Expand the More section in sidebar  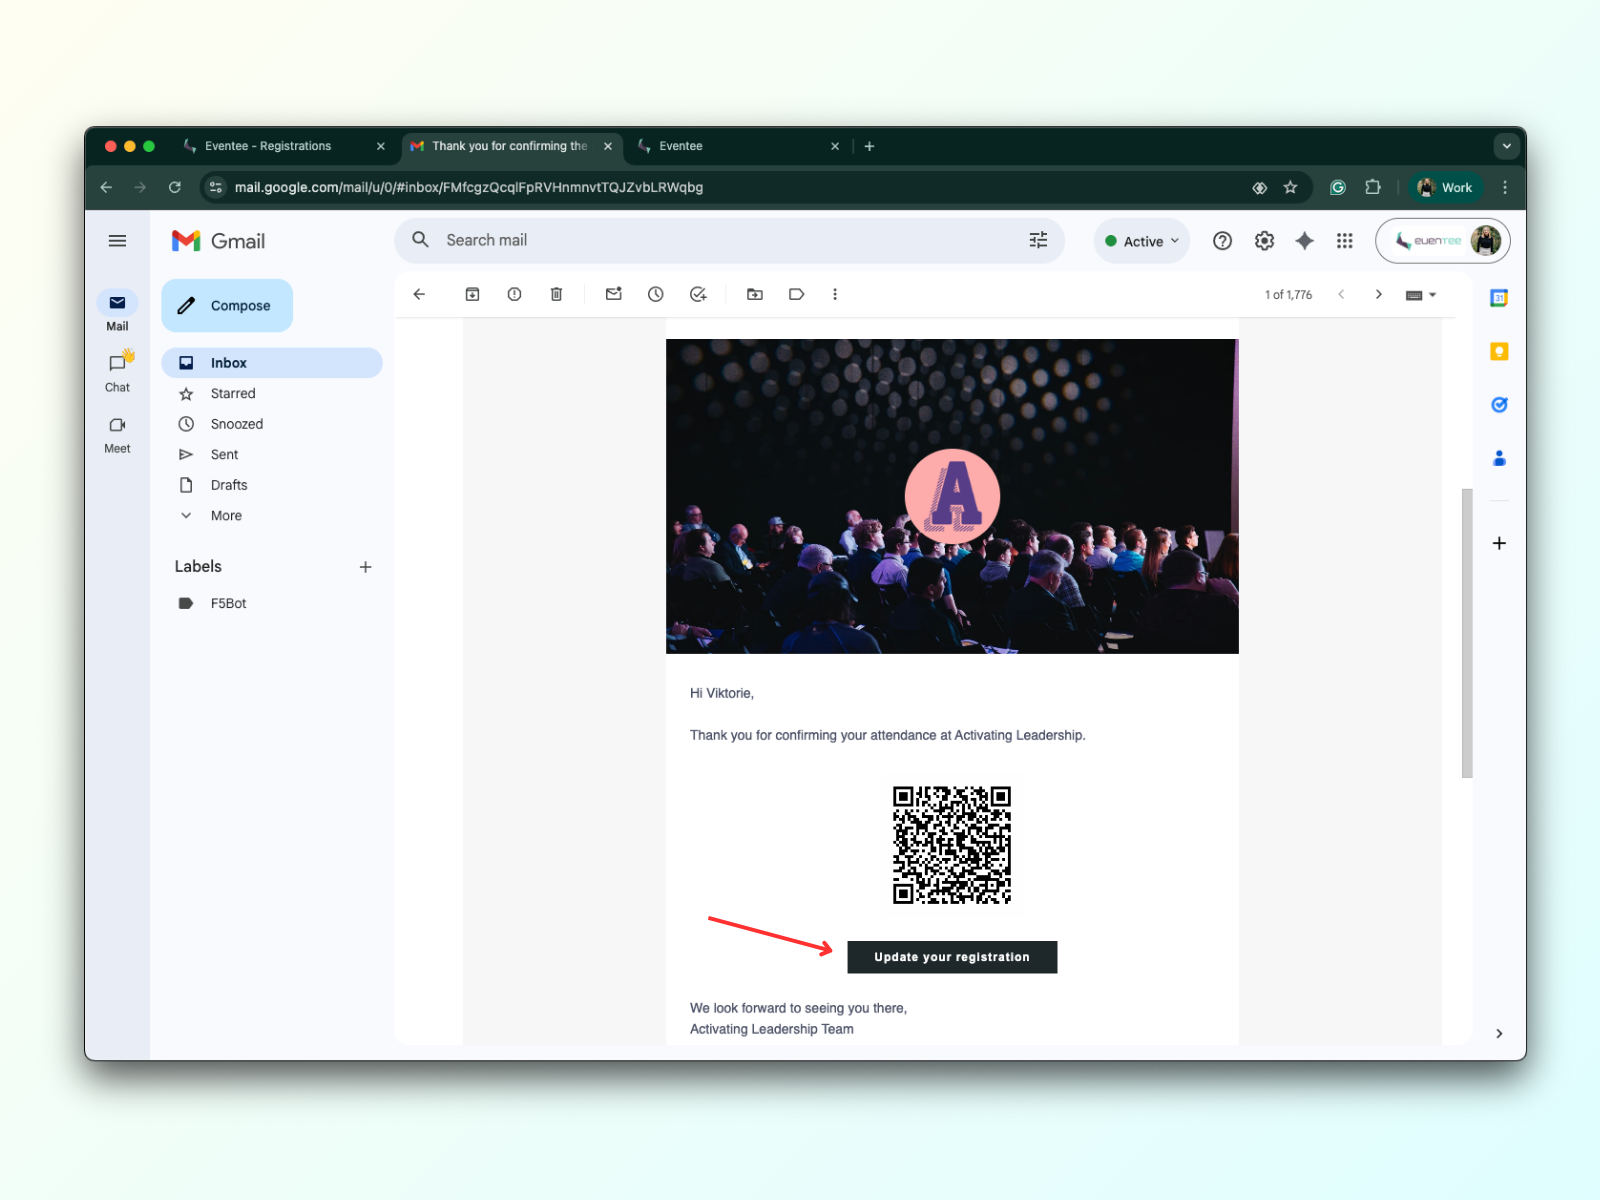[226, 516]
